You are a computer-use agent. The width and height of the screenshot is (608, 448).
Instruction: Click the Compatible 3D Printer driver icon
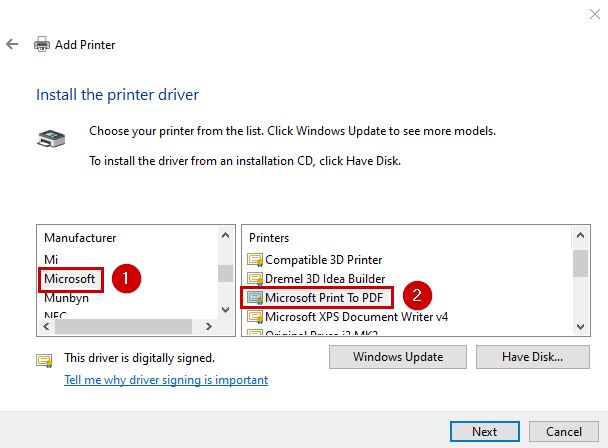click(x=255, y=259)
